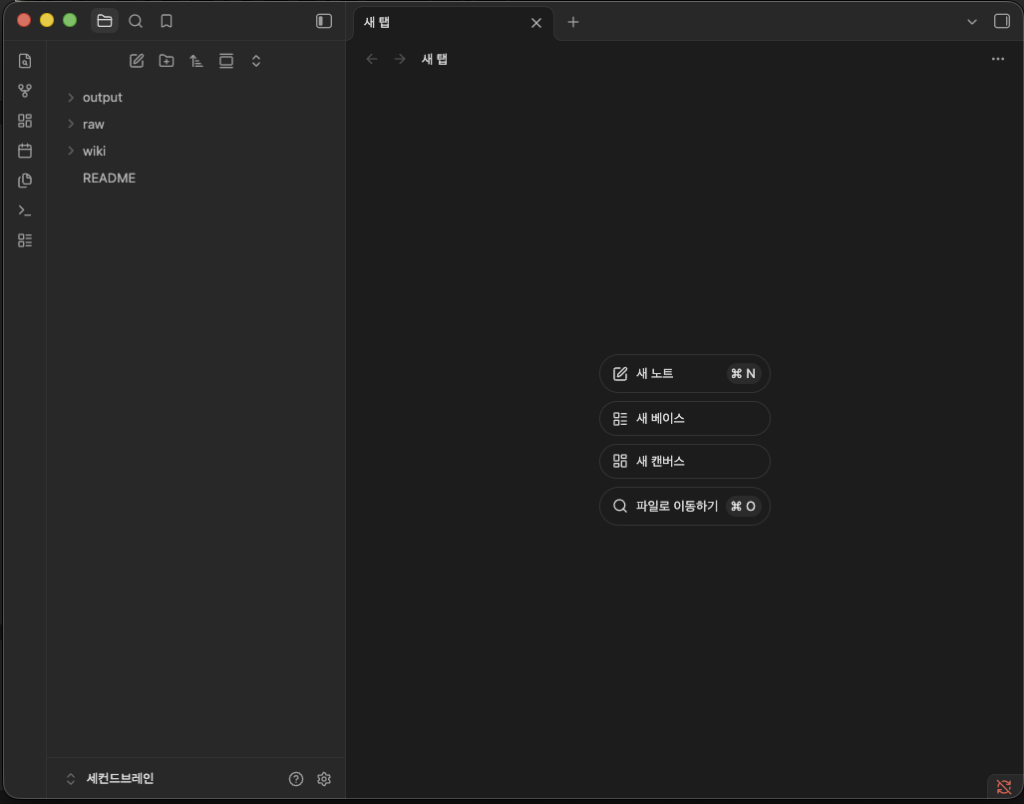Expand the output folder
The height and width of the screenshot is (804, 1024).
click(71, 97)
